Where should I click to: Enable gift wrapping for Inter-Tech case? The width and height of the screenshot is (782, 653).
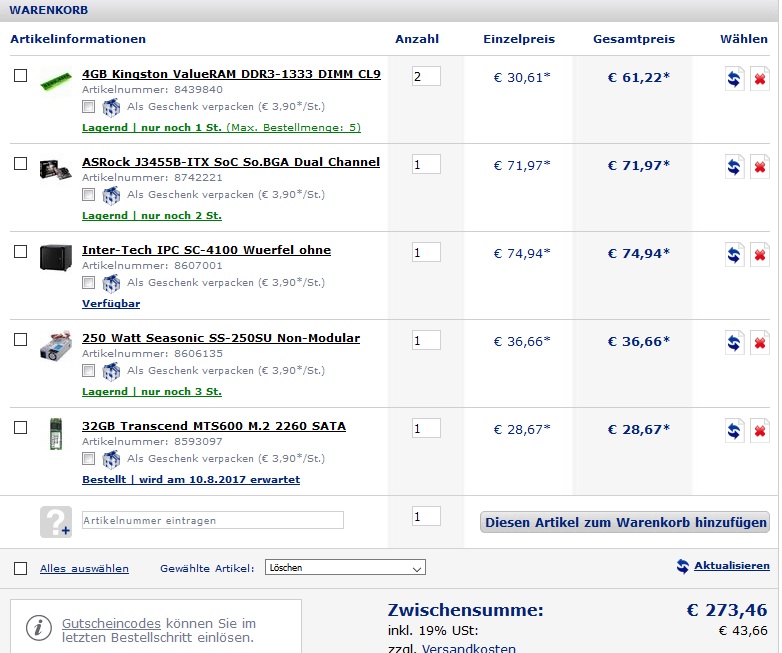pyautogui.click(x=88, y=283)
